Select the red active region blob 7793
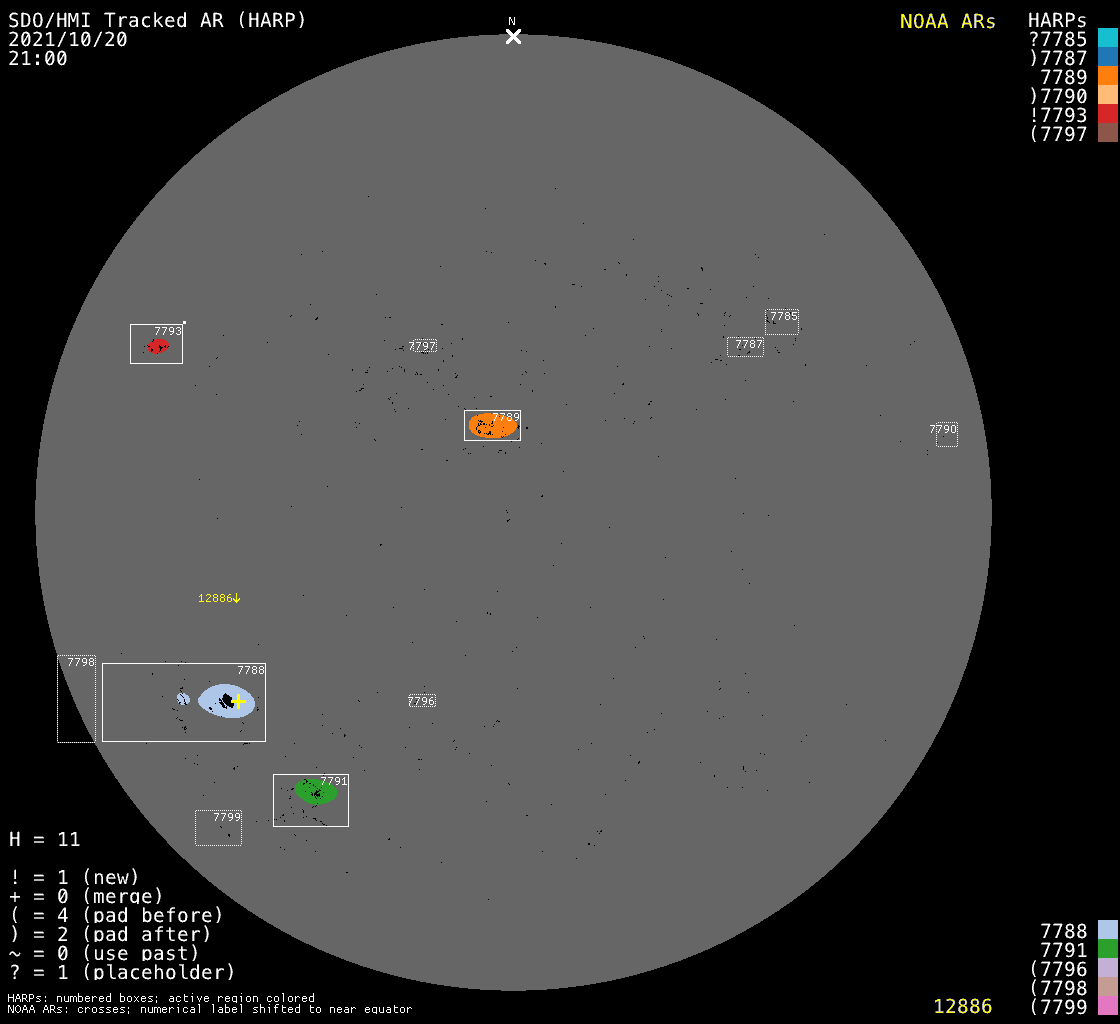 click(x=157, y=347)
